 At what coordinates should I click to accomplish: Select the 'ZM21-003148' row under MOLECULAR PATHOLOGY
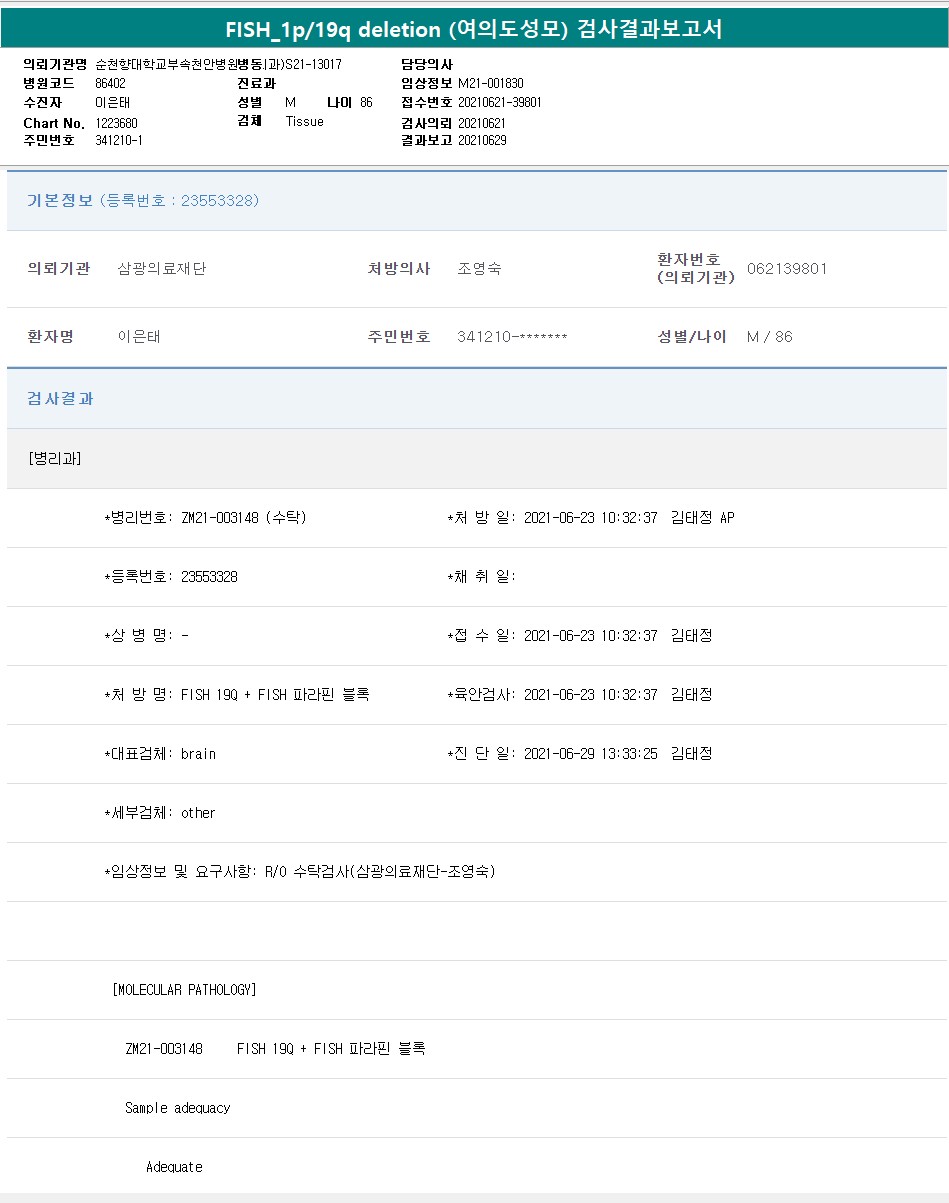[476, 1049]
